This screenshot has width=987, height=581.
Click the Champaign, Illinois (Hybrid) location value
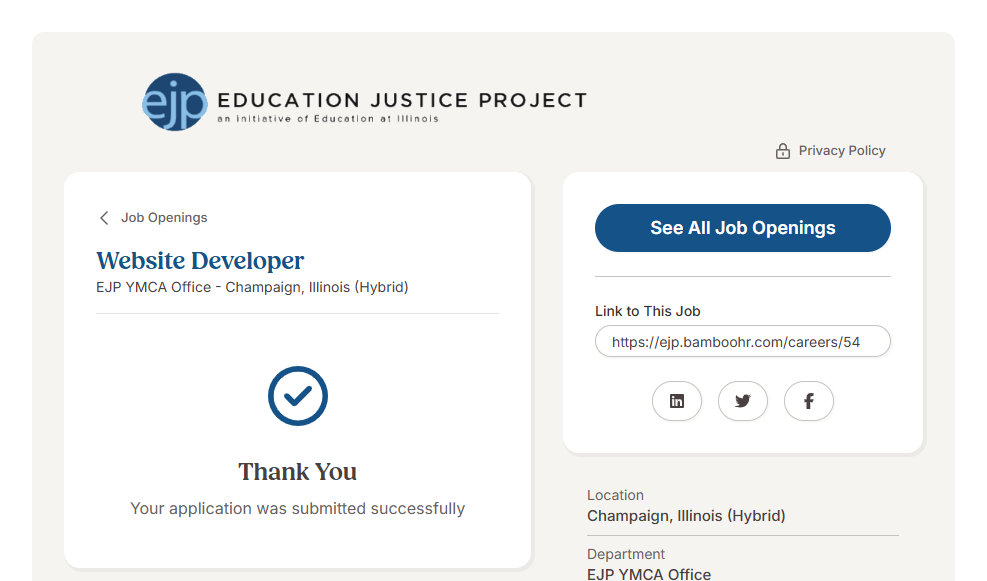(686, 516)
